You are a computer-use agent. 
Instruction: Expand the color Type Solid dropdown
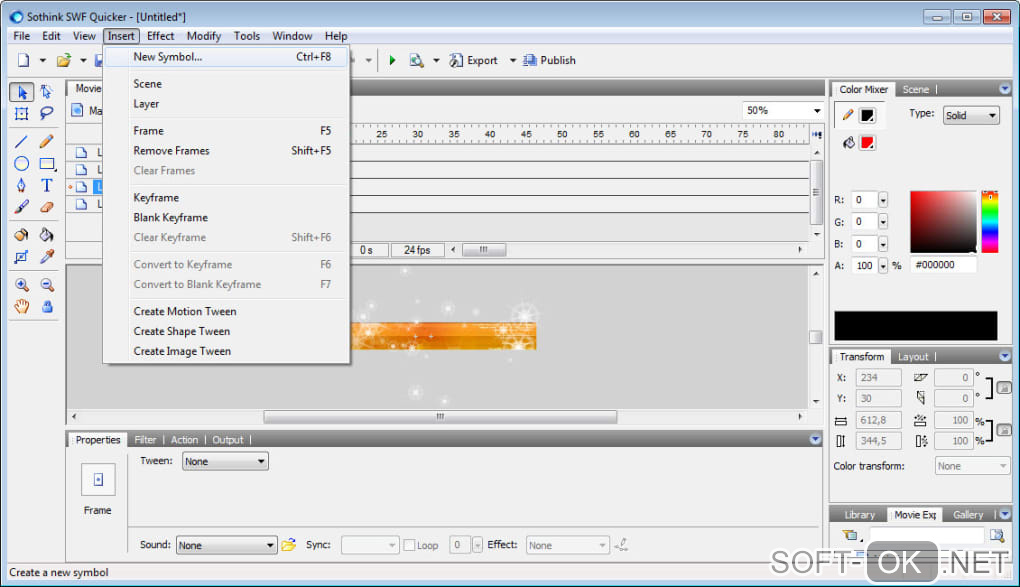point(970,115)
